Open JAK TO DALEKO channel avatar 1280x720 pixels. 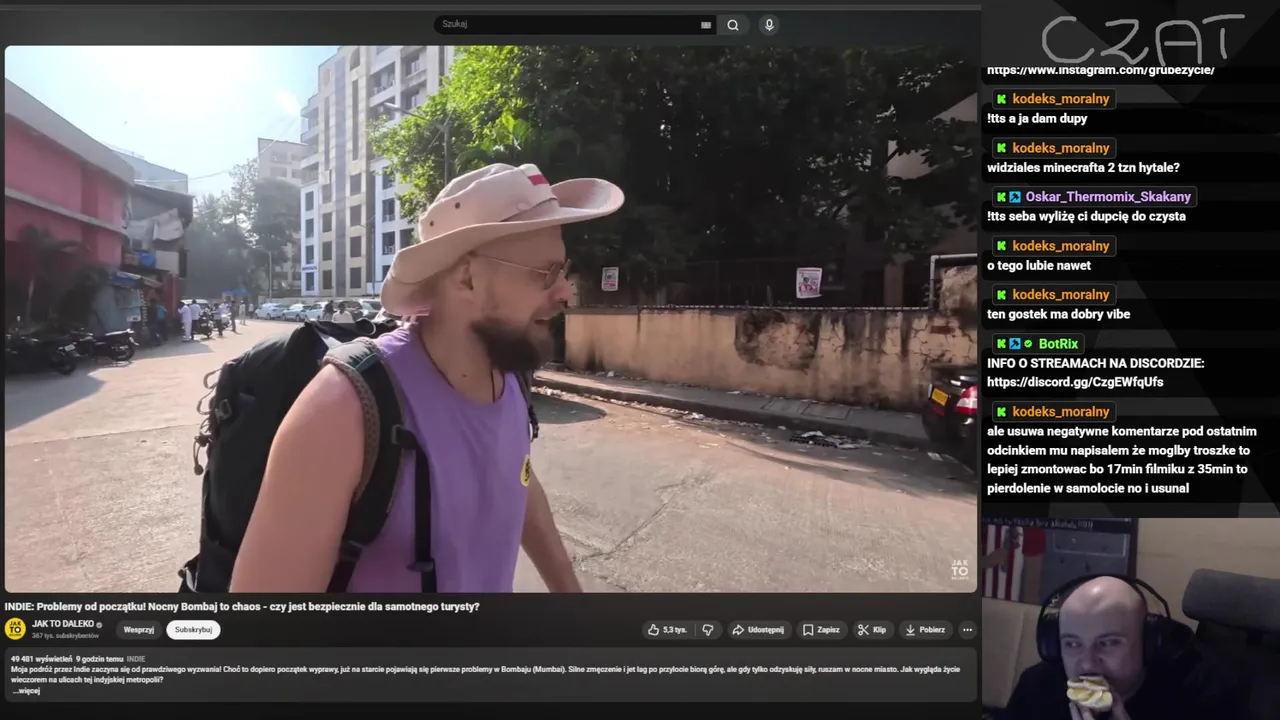[x=15, y=629]
